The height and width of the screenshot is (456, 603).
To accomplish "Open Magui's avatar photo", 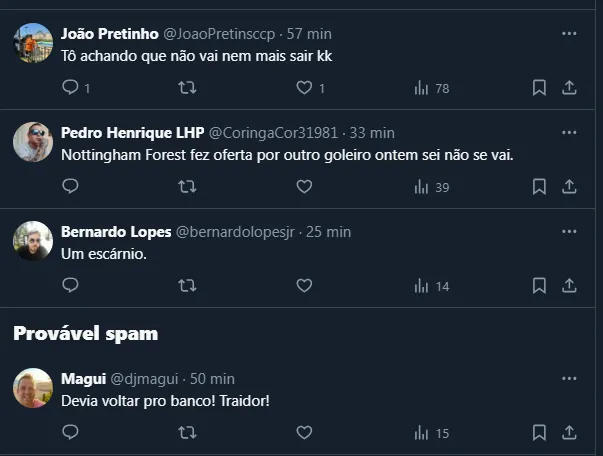I will pyautogui.click(x=33, y=388).
